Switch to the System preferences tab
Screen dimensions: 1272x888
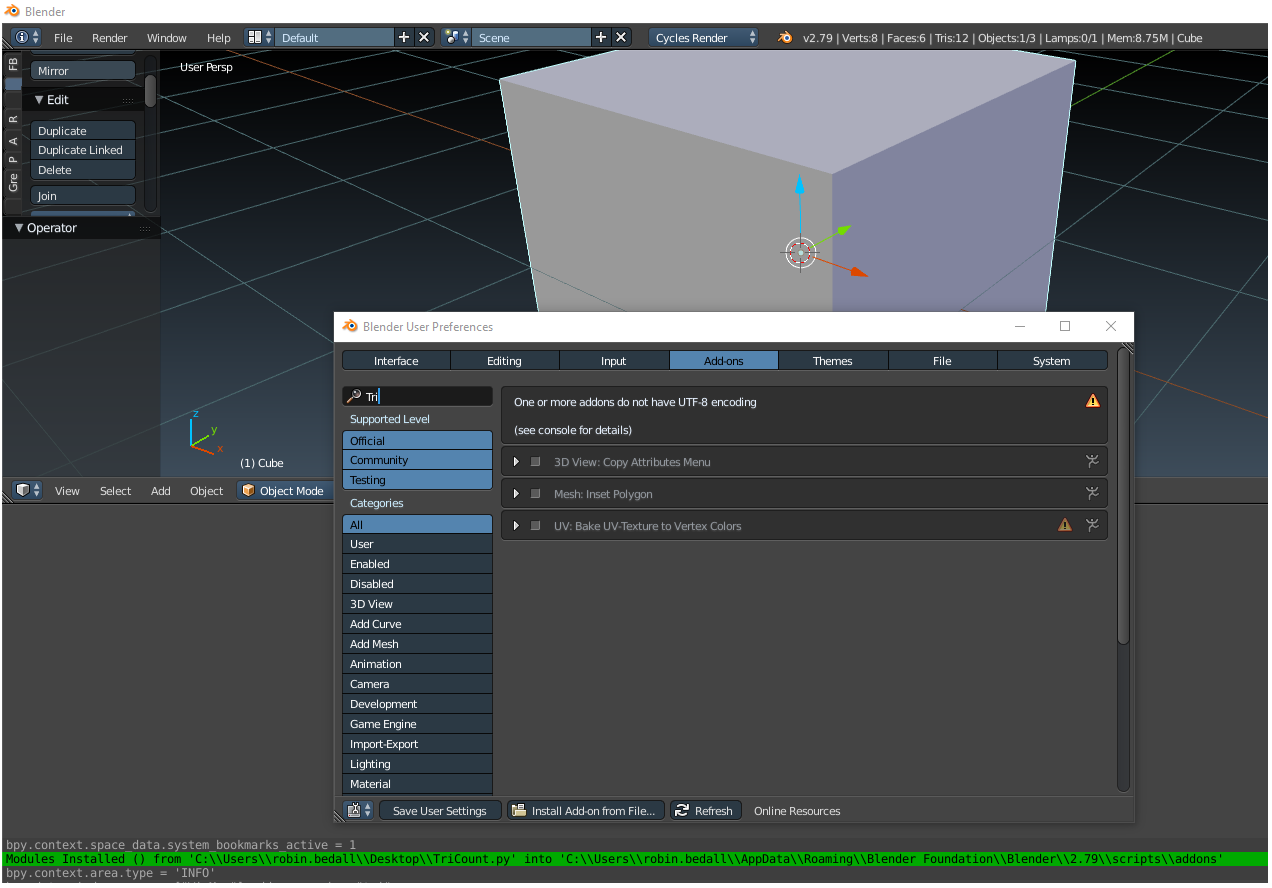1052,360
